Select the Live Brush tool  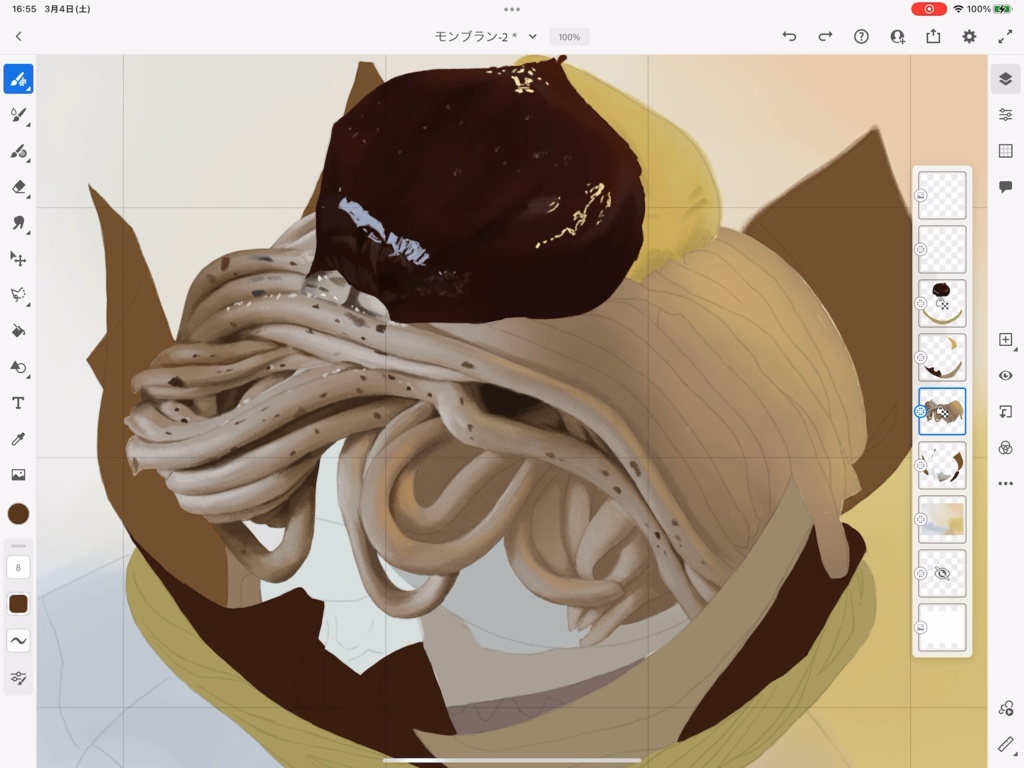pyautogui.click(x=18, y=116)
